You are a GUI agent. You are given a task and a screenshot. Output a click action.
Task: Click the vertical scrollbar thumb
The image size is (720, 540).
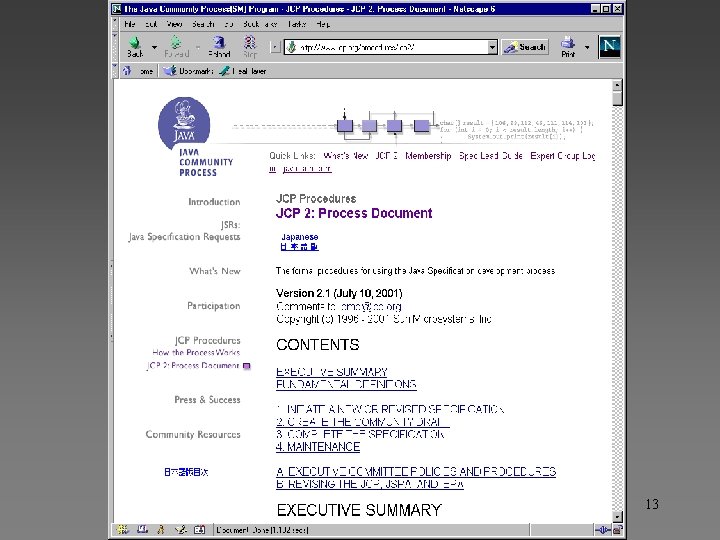pyautogui.click(x=617, y=98)
